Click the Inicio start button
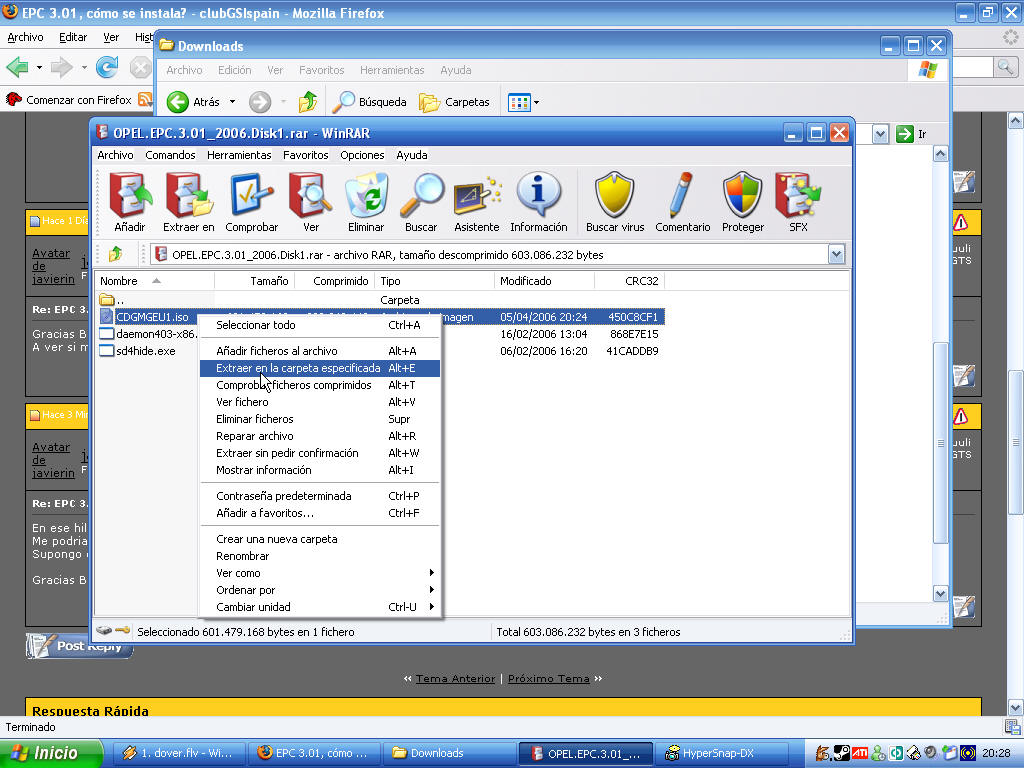Viewport: 1024px width, 768px height. 51,753
